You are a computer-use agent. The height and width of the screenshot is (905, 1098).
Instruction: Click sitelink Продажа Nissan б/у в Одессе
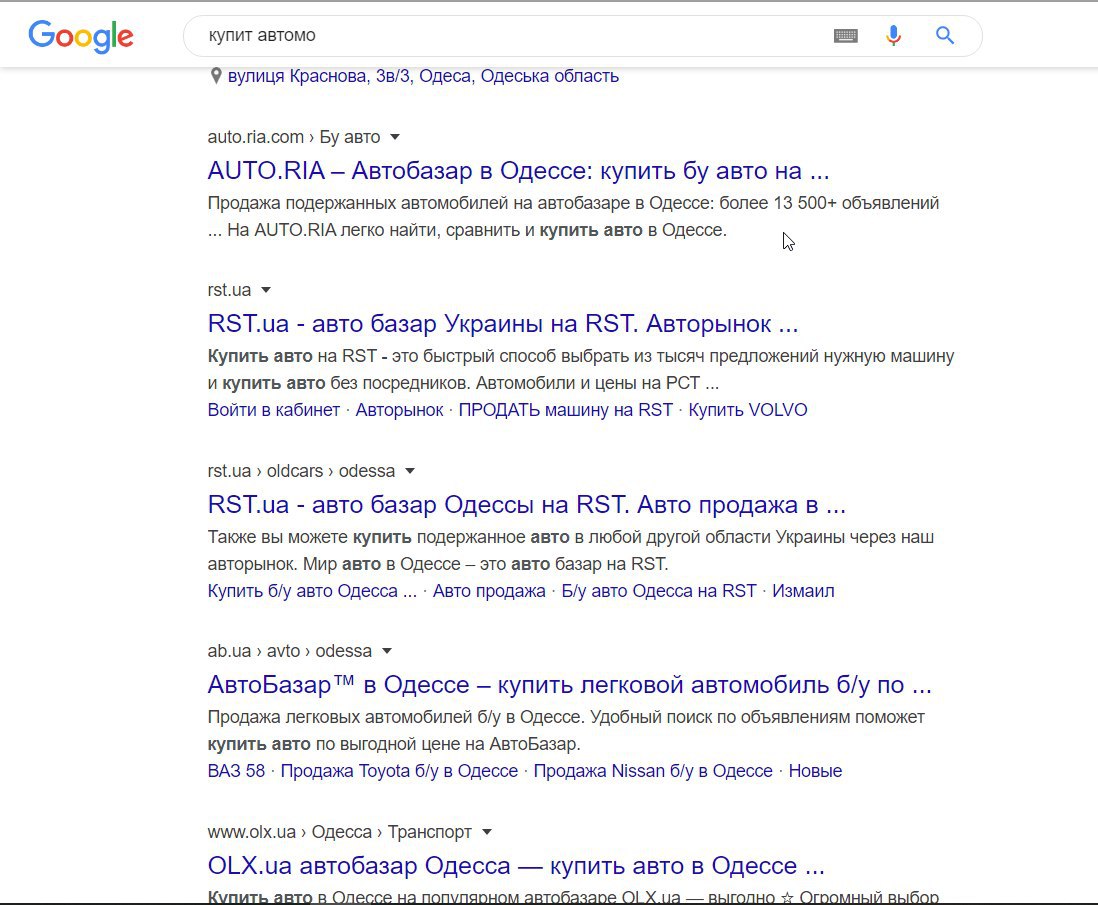coord(653,771)
